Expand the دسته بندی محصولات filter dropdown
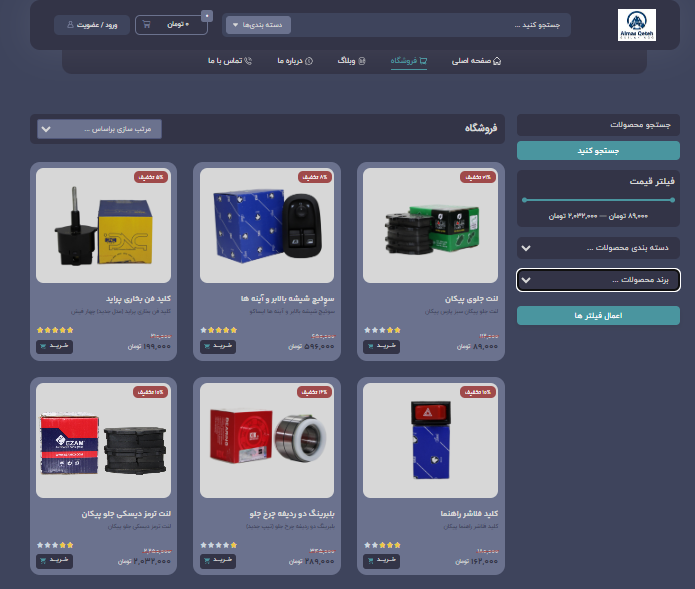Viewport: 695px width, 589px height. coord(598,247)
